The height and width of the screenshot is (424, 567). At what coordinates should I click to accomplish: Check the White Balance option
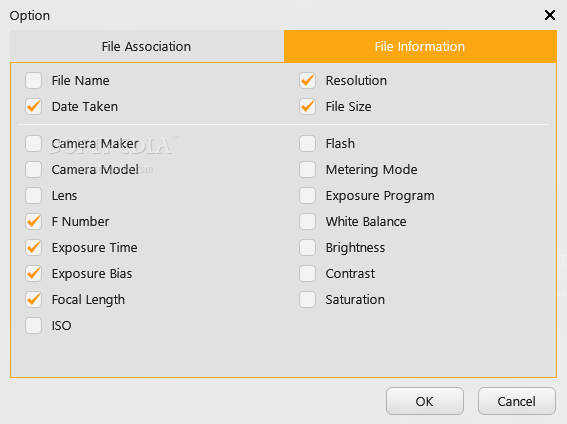307,222
